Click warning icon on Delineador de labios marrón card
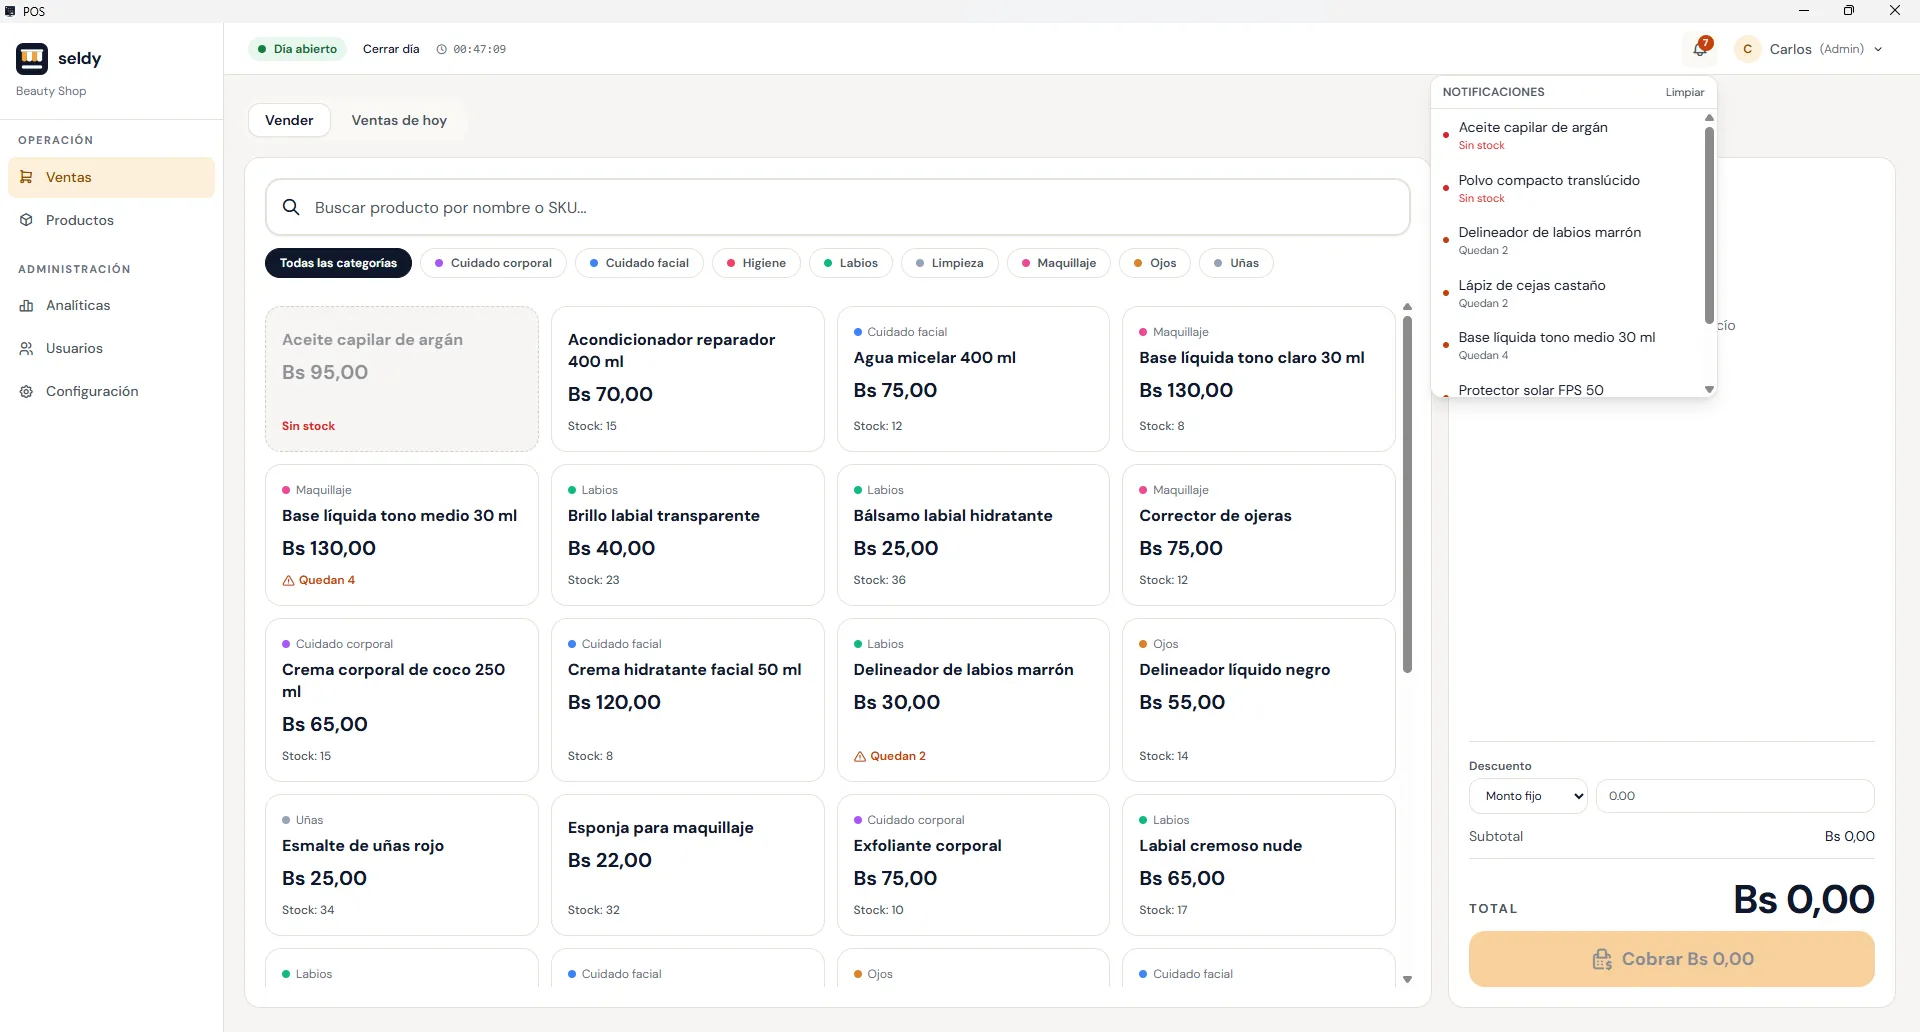1920x1032 pixels. click(x=860, y=756)
